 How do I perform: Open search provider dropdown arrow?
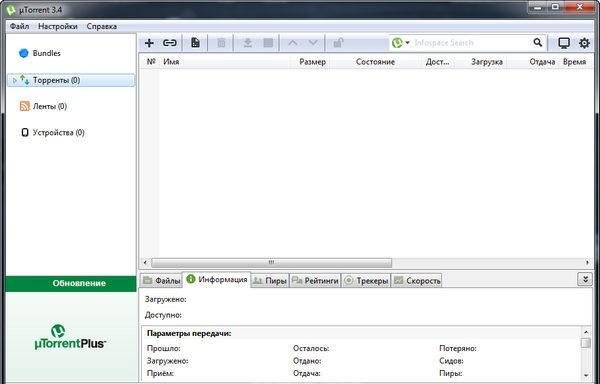coord(407,42)
